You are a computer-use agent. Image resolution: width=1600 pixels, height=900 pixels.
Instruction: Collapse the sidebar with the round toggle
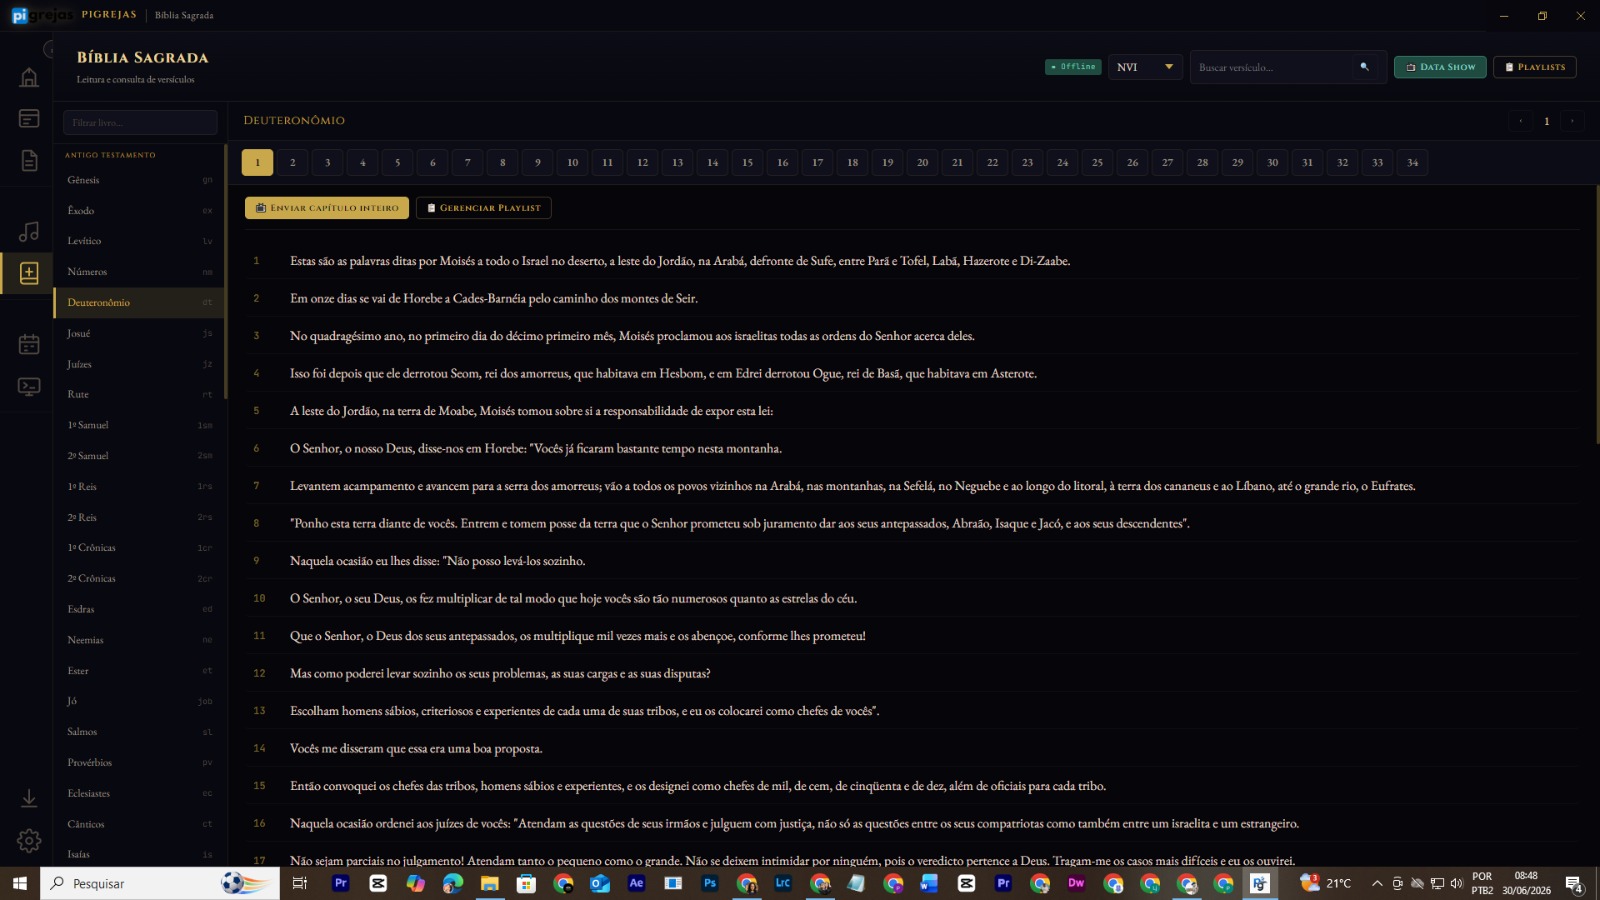48,50
